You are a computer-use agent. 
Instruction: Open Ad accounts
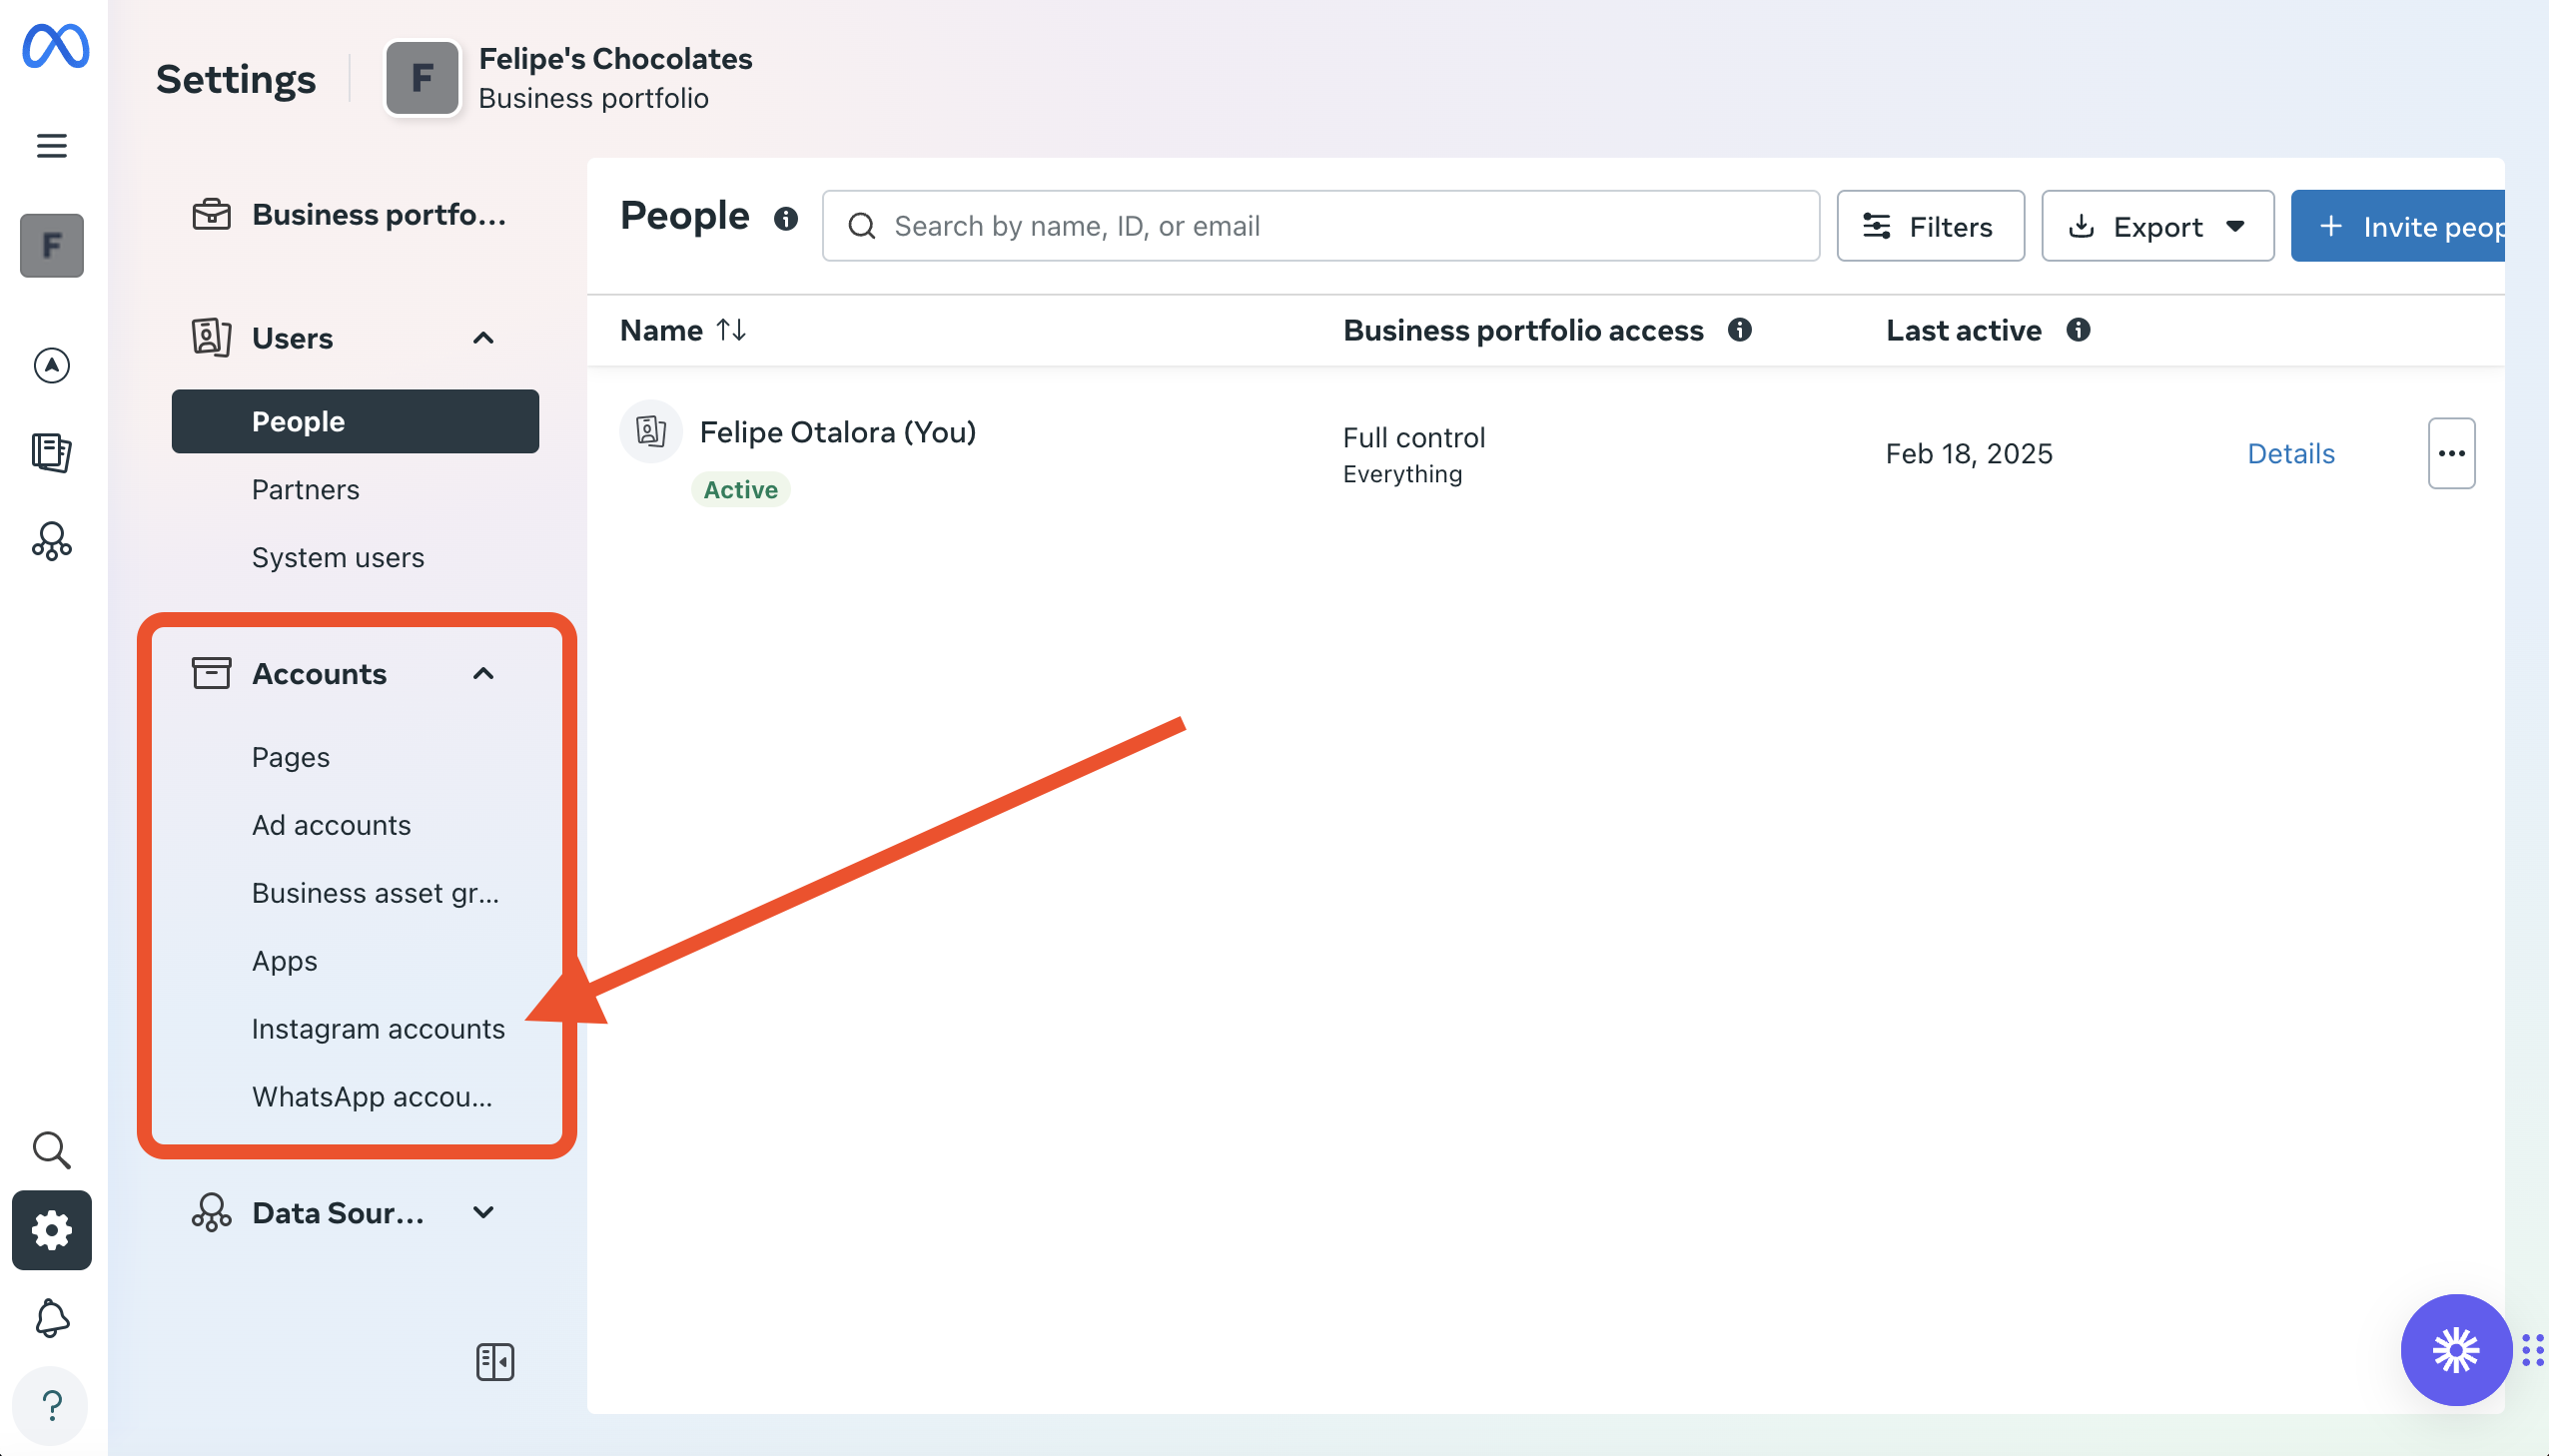coord(331,825)
